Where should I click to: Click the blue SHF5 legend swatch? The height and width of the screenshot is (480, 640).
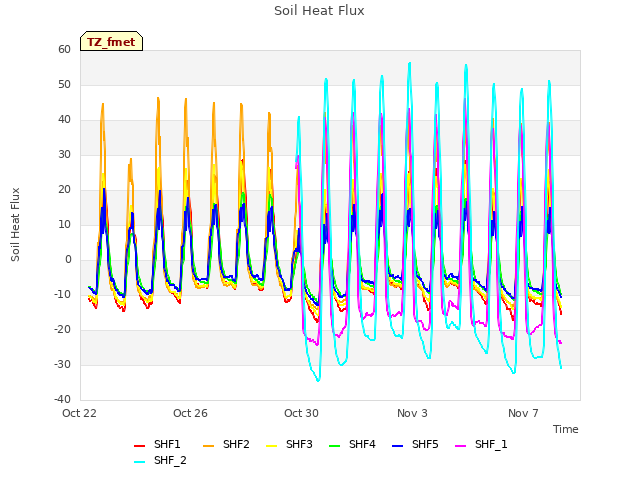[x=397, y=446]
